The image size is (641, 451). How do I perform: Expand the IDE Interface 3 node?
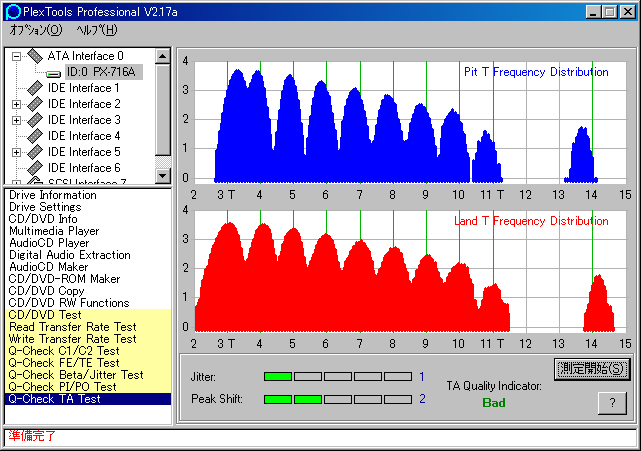(16, 120)
